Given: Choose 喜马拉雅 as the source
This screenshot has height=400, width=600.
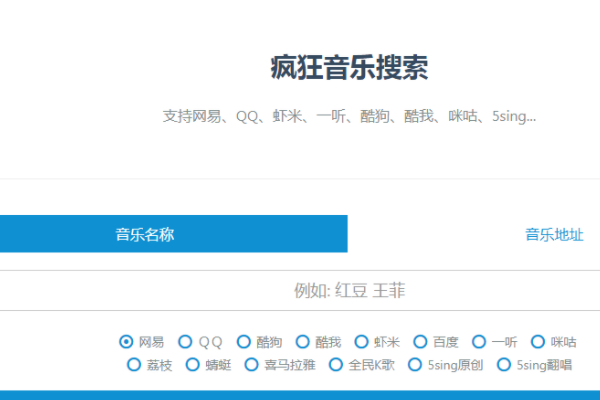Looking at the screenshot, I should pos(253,365).
